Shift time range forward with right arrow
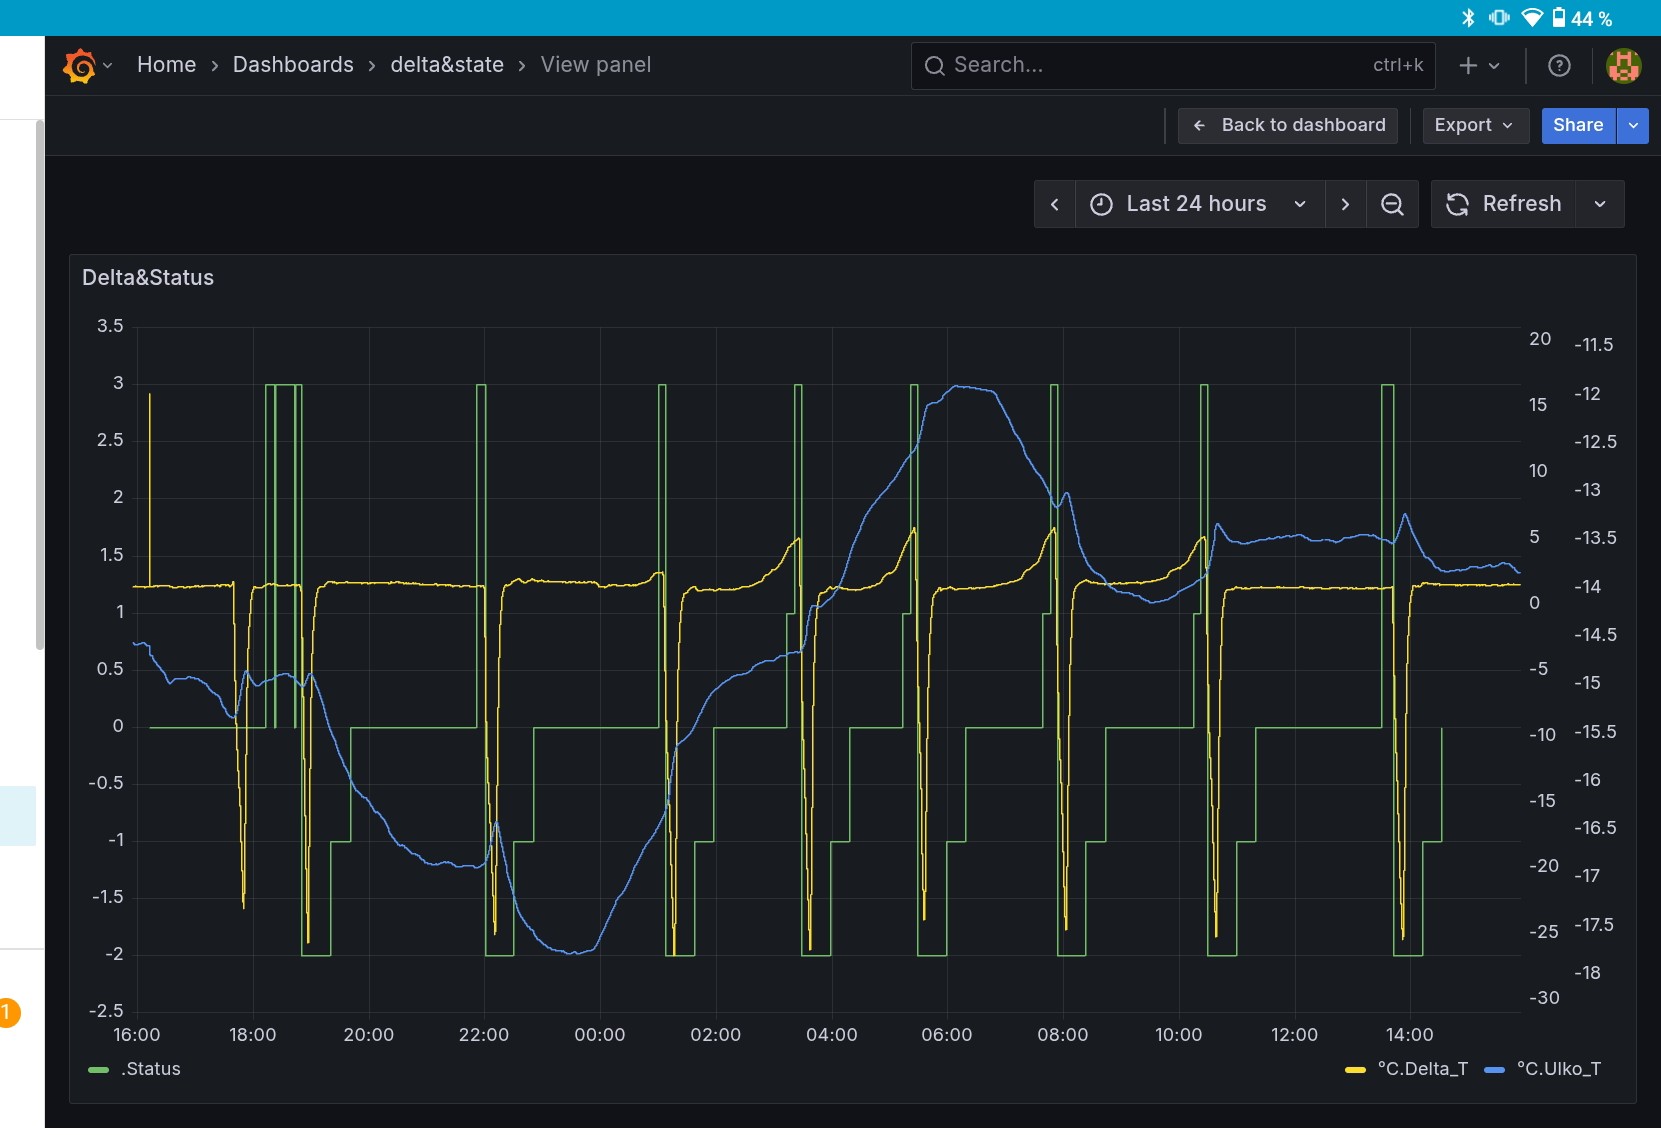This screenshot has width=1661, height=1135. click(1345, 205)
